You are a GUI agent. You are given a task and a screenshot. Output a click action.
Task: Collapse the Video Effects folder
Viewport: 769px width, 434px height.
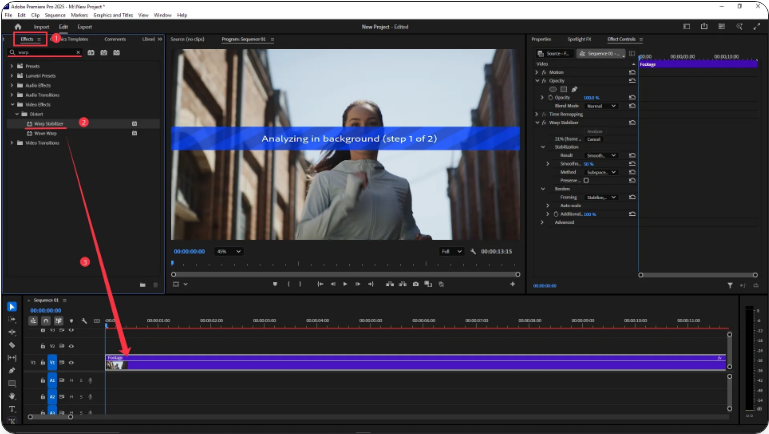12,103
